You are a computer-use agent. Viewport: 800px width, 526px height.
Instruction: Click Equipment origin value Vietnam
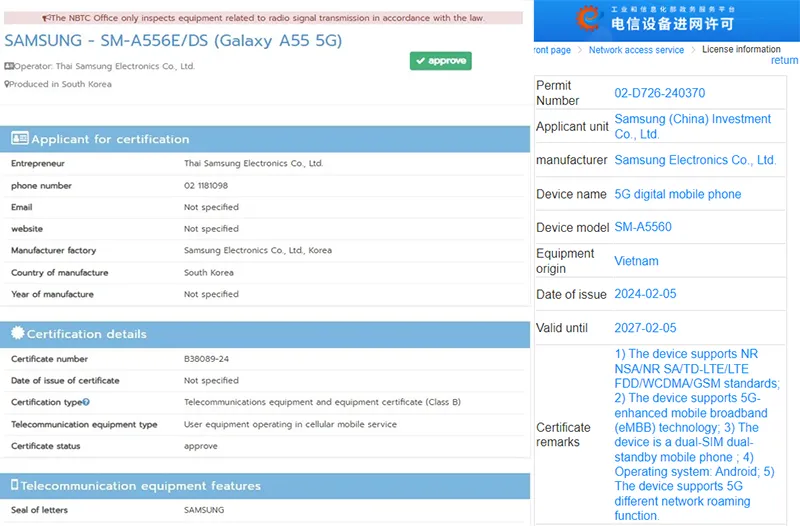636,261
